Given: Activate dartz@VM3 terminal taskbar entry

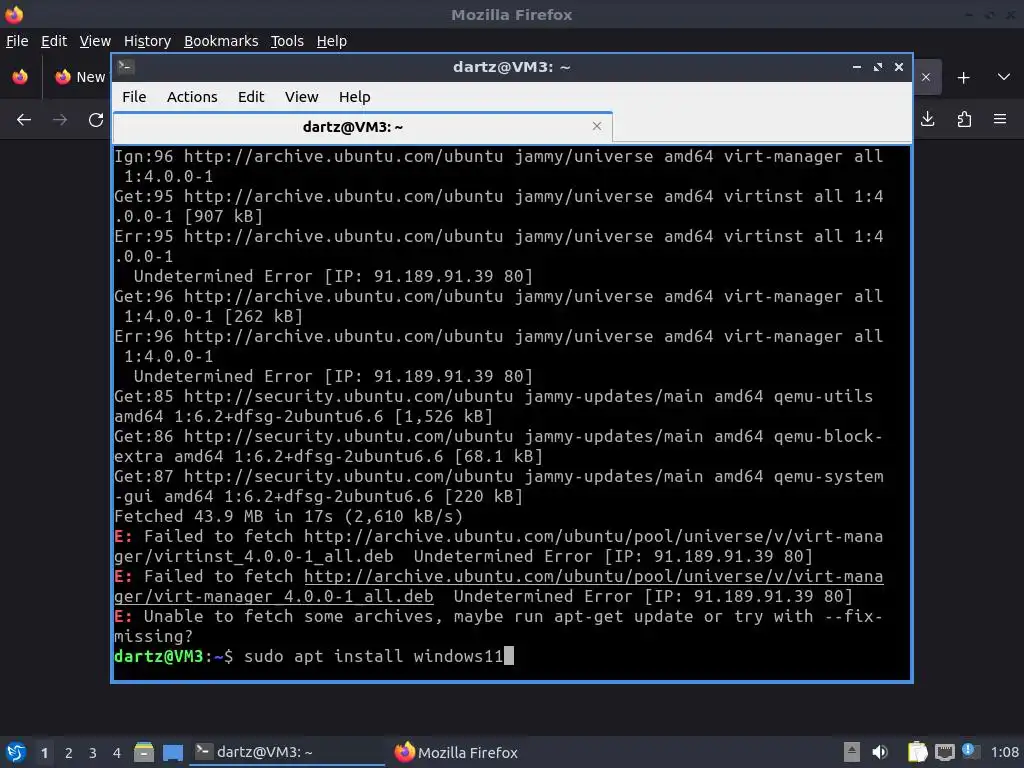Looking at the screenshot, I should tap(287, 752).
